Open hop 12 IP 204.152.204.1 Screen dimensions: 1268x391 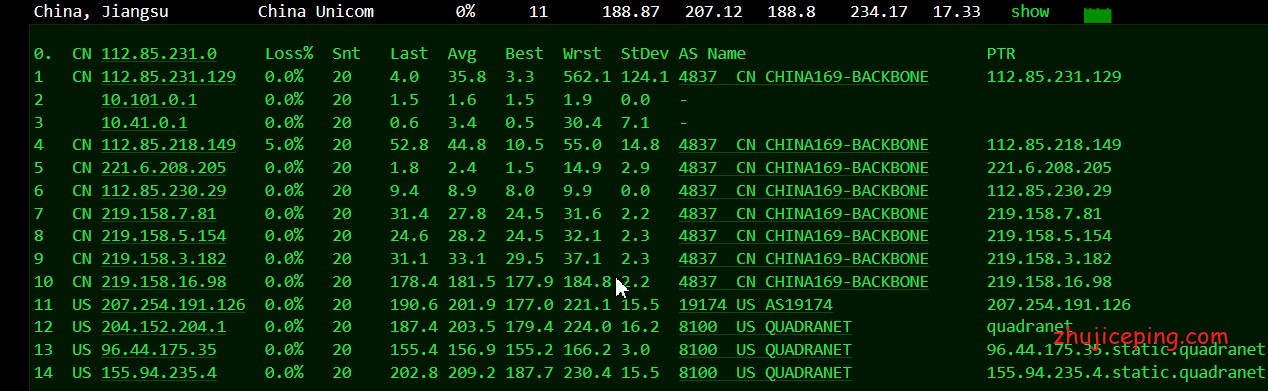[x=164, y=327]
